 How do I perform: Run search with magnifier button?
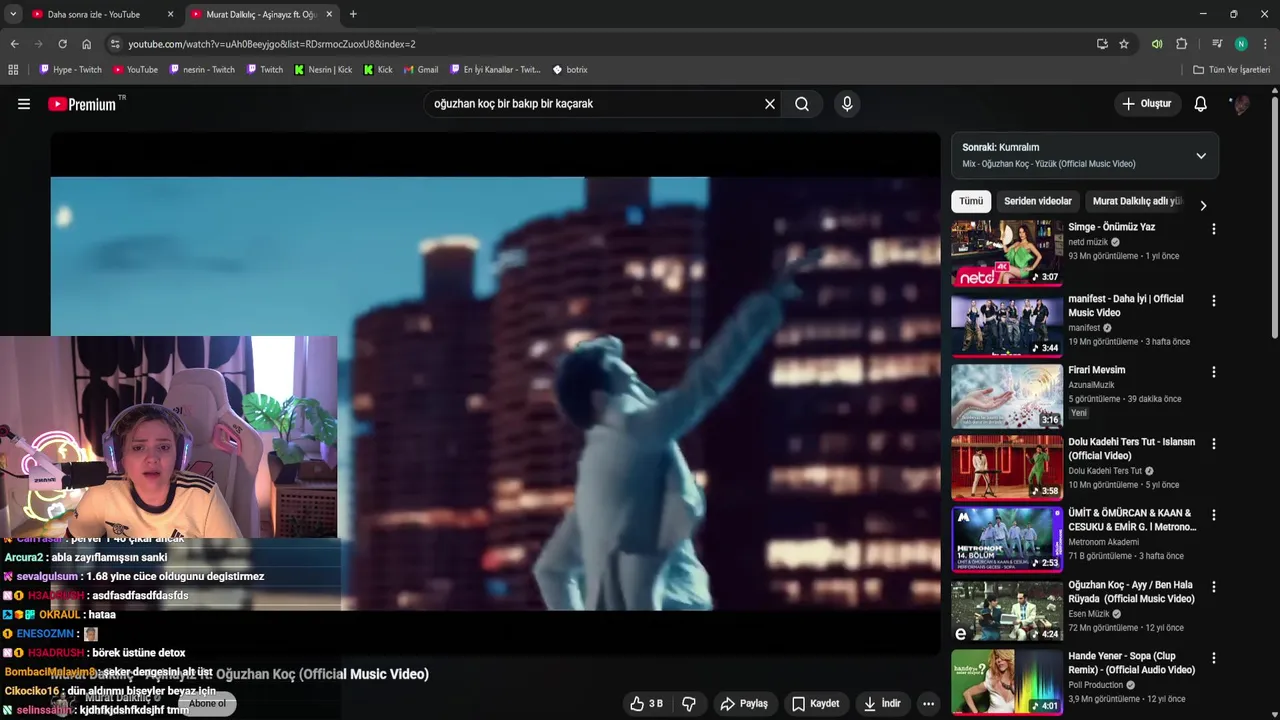(x=802, y=104)
